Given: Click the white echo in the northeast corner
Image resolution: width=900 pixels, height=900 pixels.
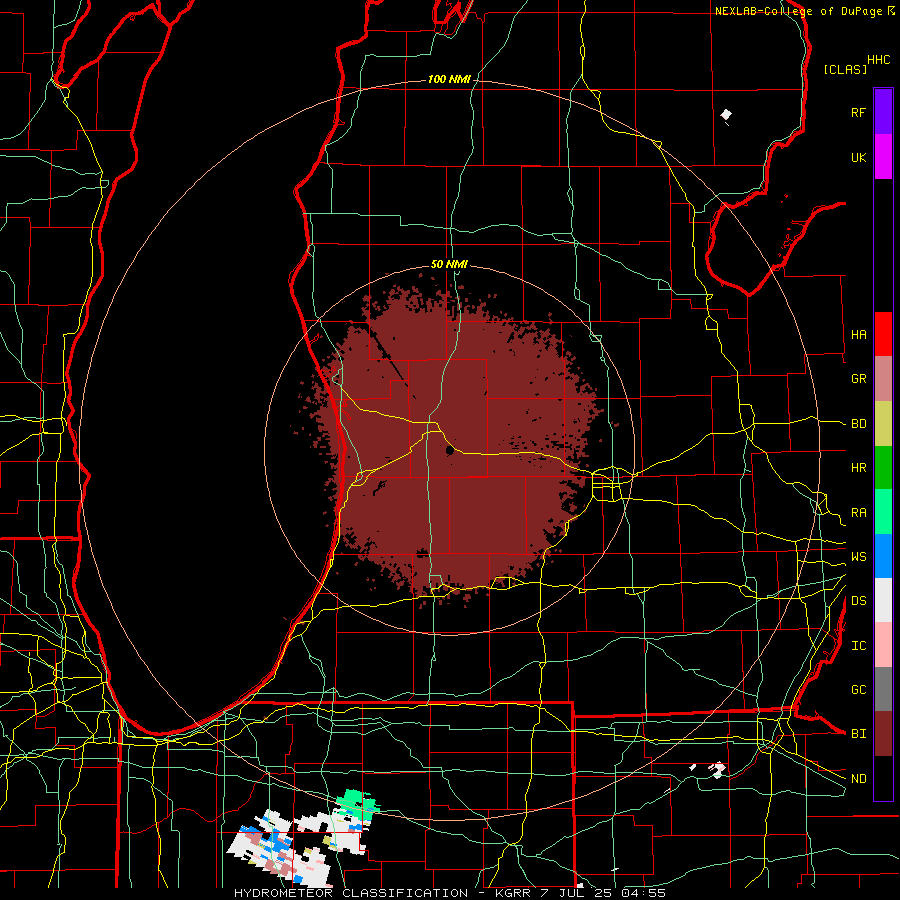Looking at the screenshot, I should click(726, 115).
